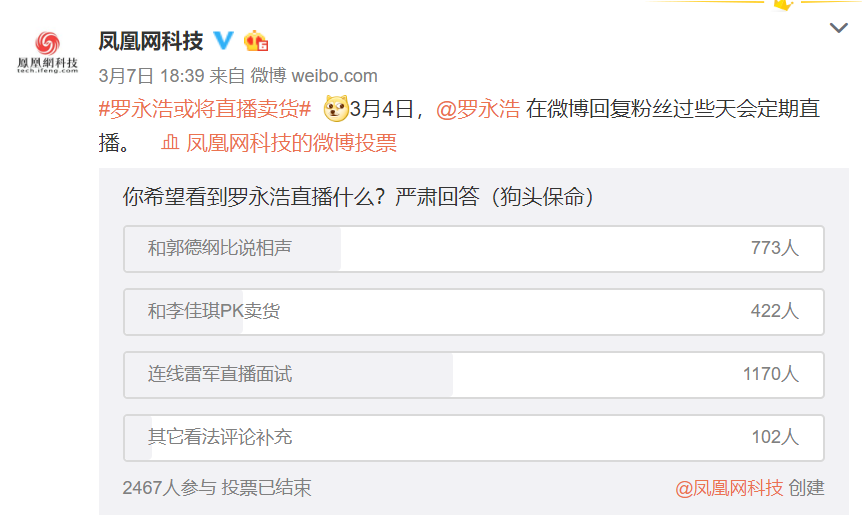Click the poll bar chart icon
Image resolution: width=862 pixels, height=523 pixels.
[170, 143]
